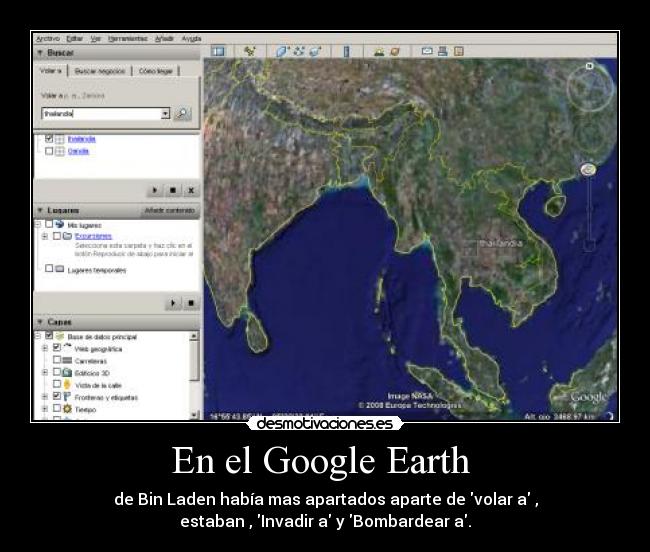Click the Fronteras y etiquetas flag icon
650x552 pixels.
pyautogui.click(x=67, y=397)
